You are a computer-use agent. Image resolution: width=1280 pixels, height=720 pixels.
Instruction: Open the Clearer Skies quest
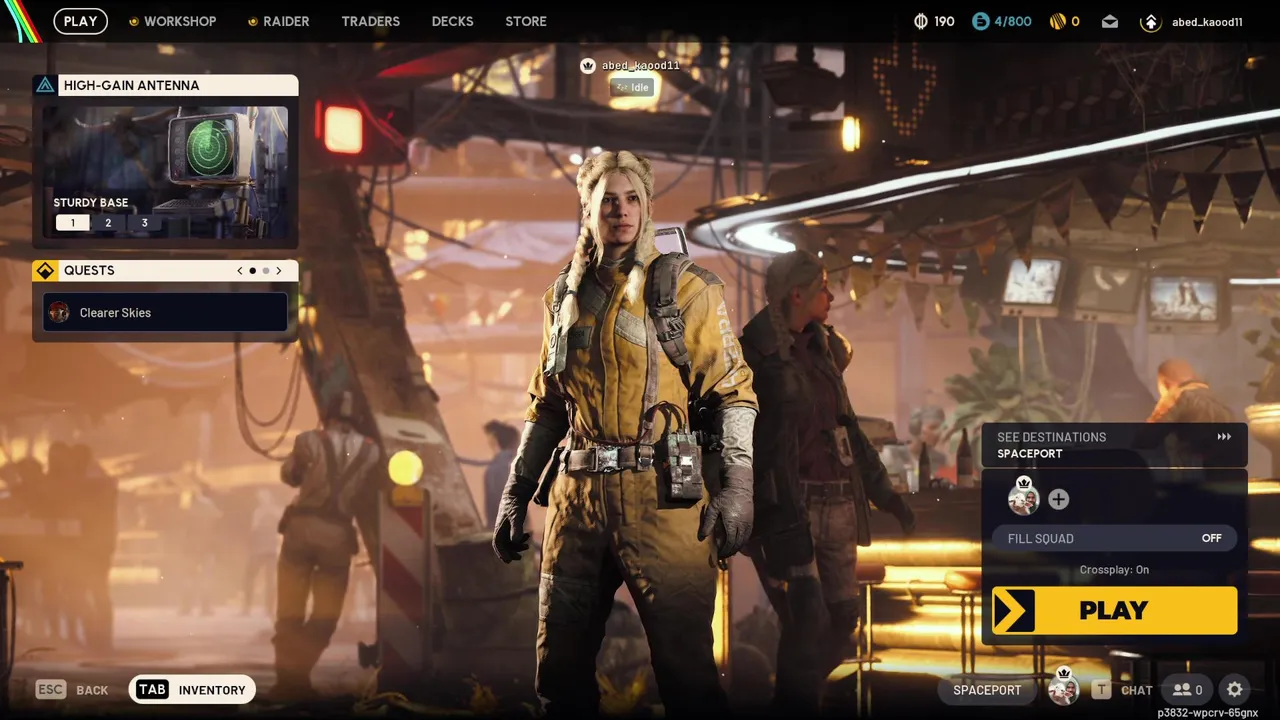coord(165,312)
